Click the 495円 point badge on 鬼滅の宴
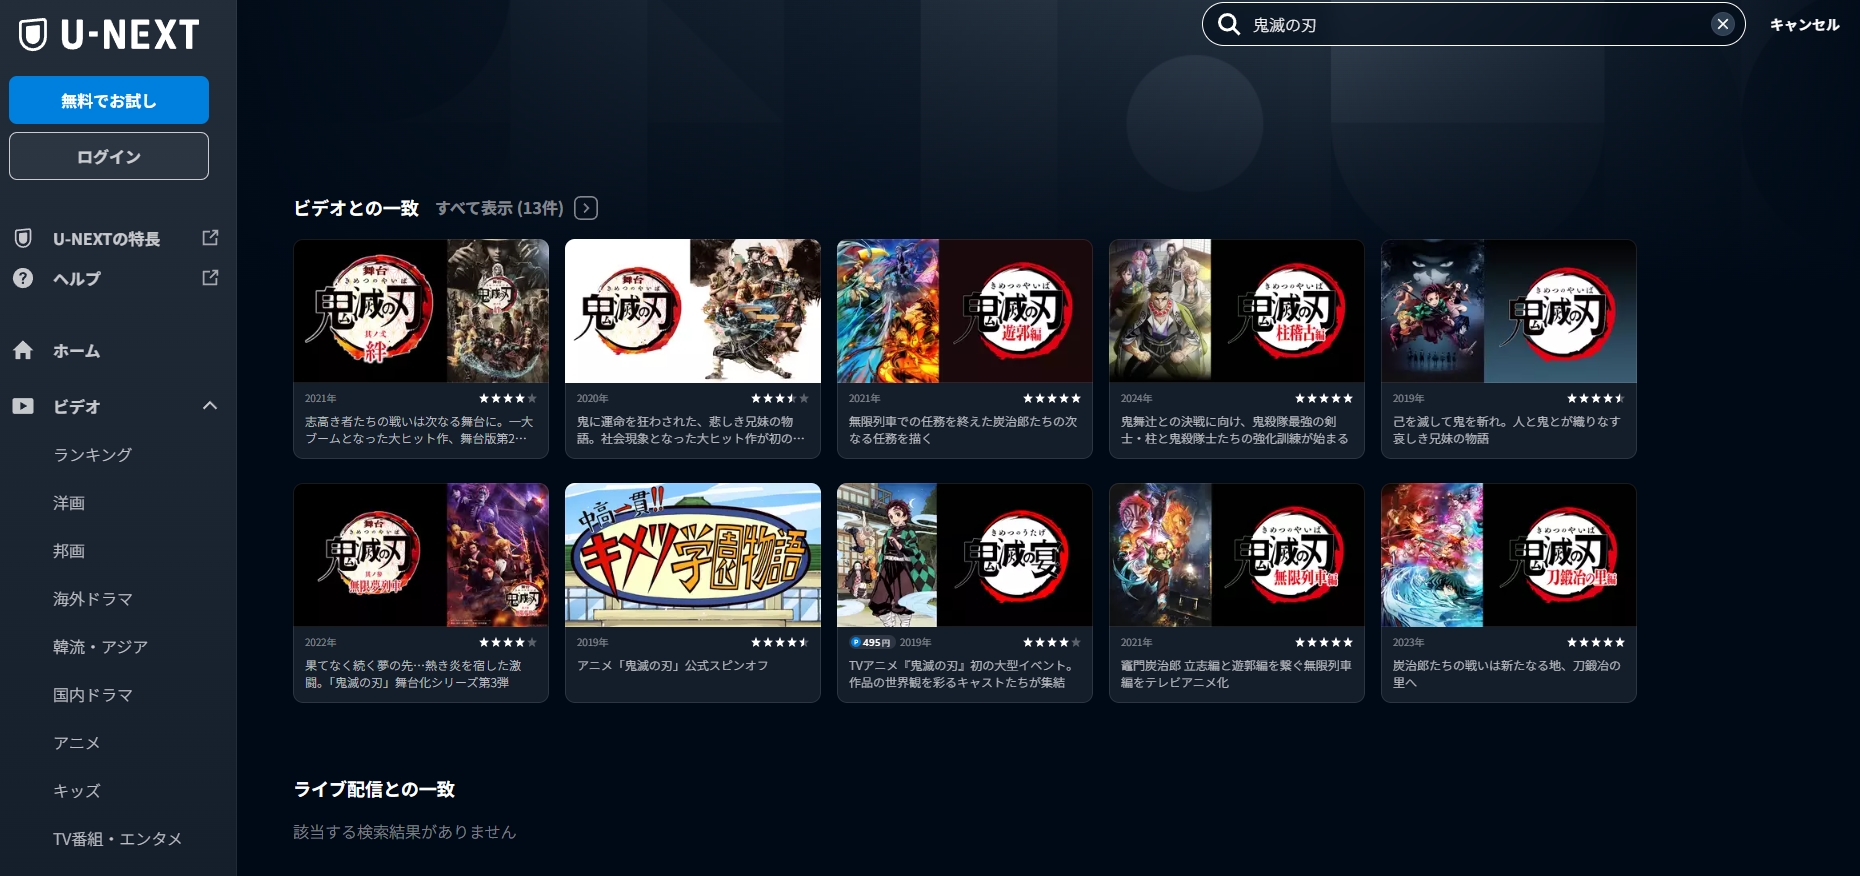 [x=871, y=642]
